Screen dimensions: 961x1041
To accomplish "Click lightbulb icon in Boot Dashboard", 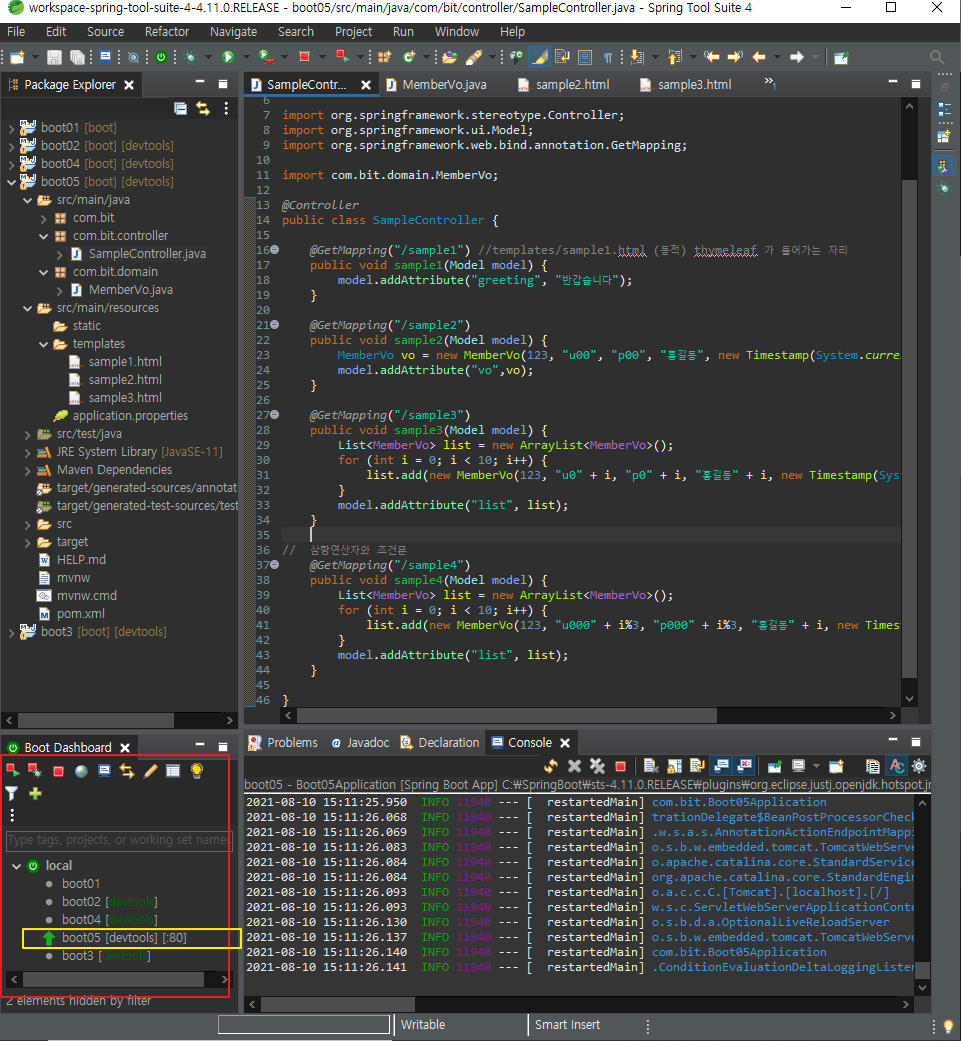I will point(196,771).
